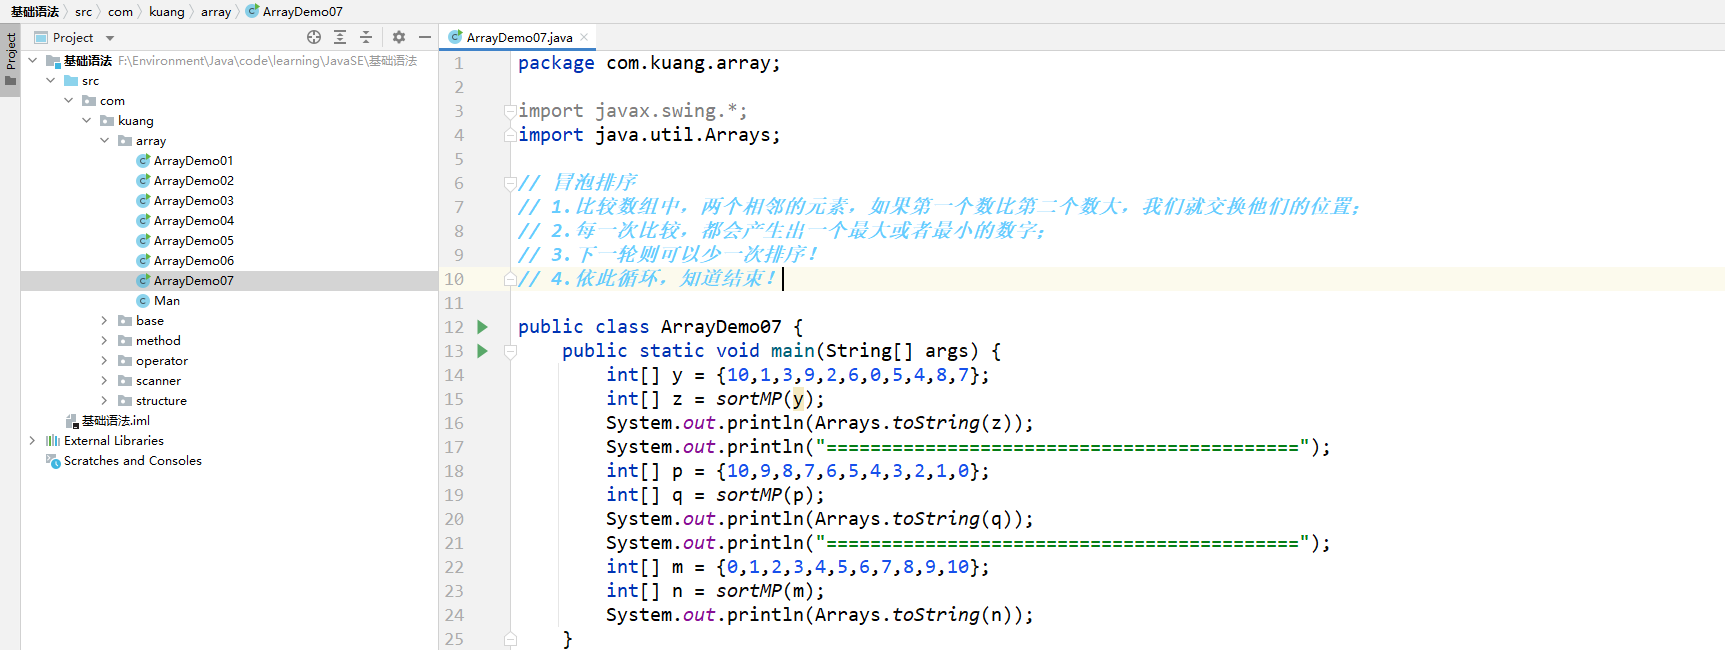Expand External Libraries node
The width and height of the screenshot is (1725, 650).
33,441
